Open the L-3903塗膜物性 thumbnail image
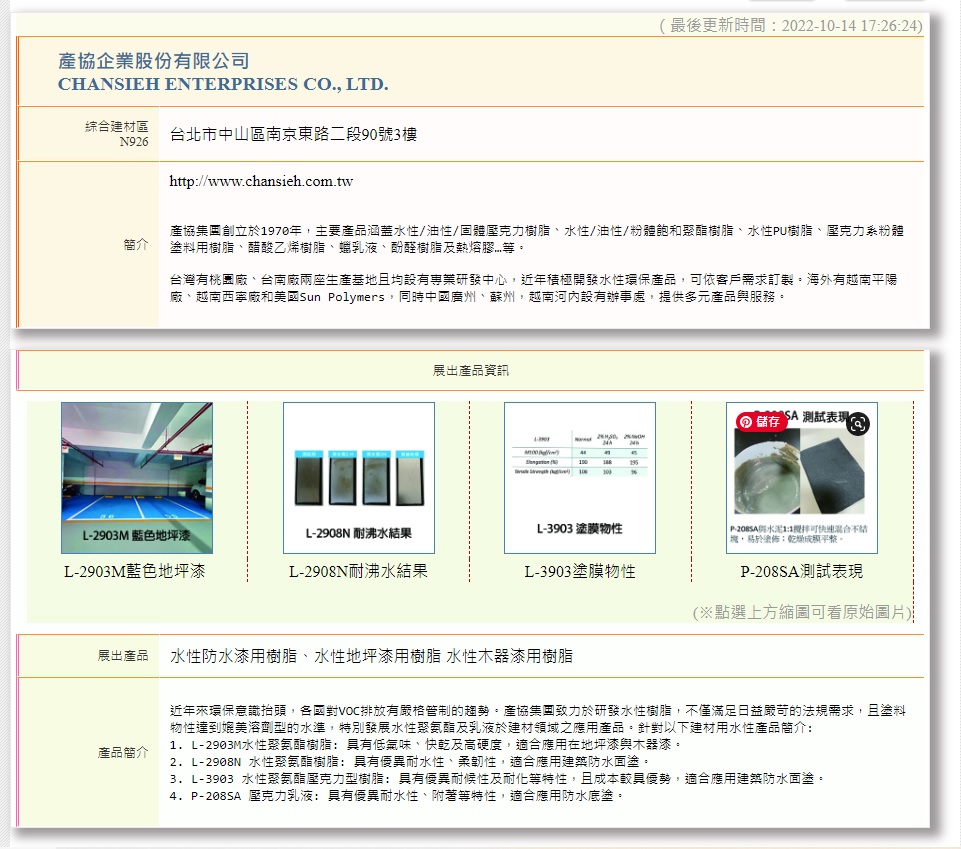The image size is (961, 849). [580, 478]
